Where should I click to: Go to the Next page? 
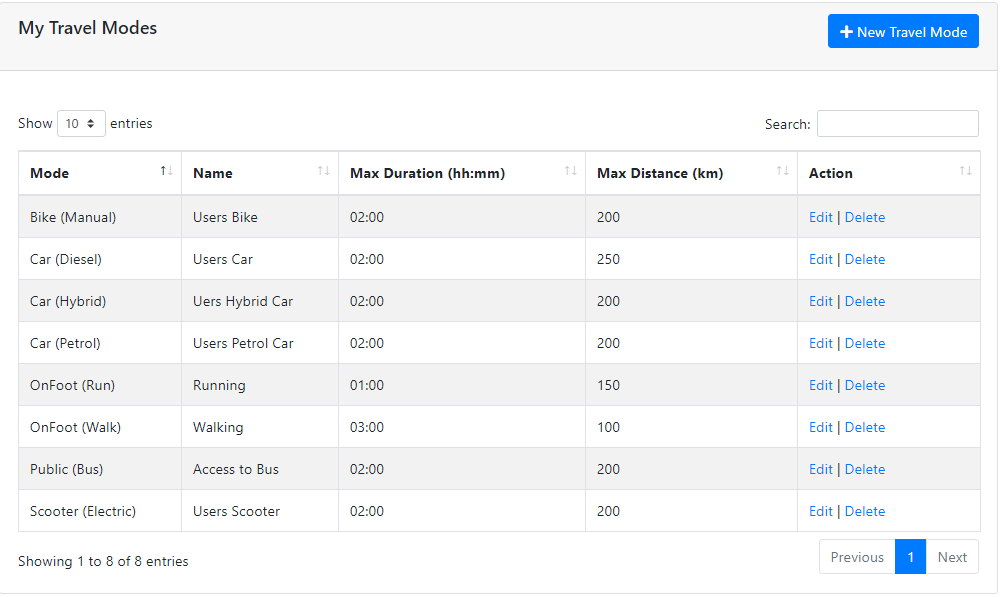(x=952, y=557)
